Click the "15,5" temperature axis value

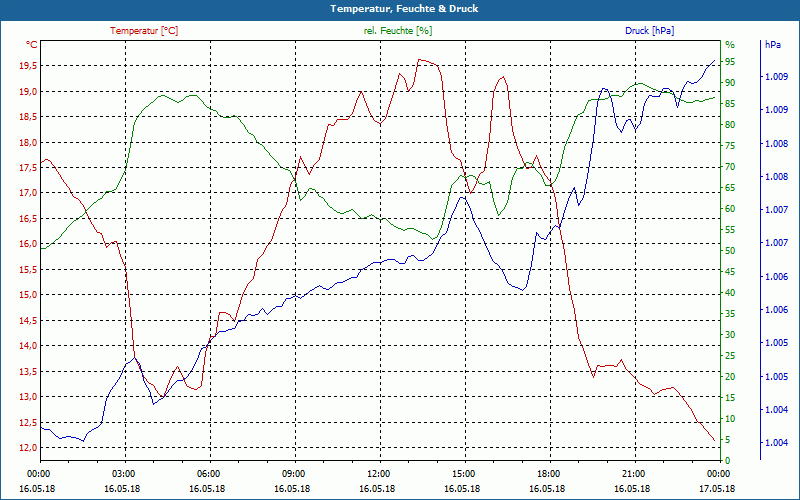click(28, 269)
